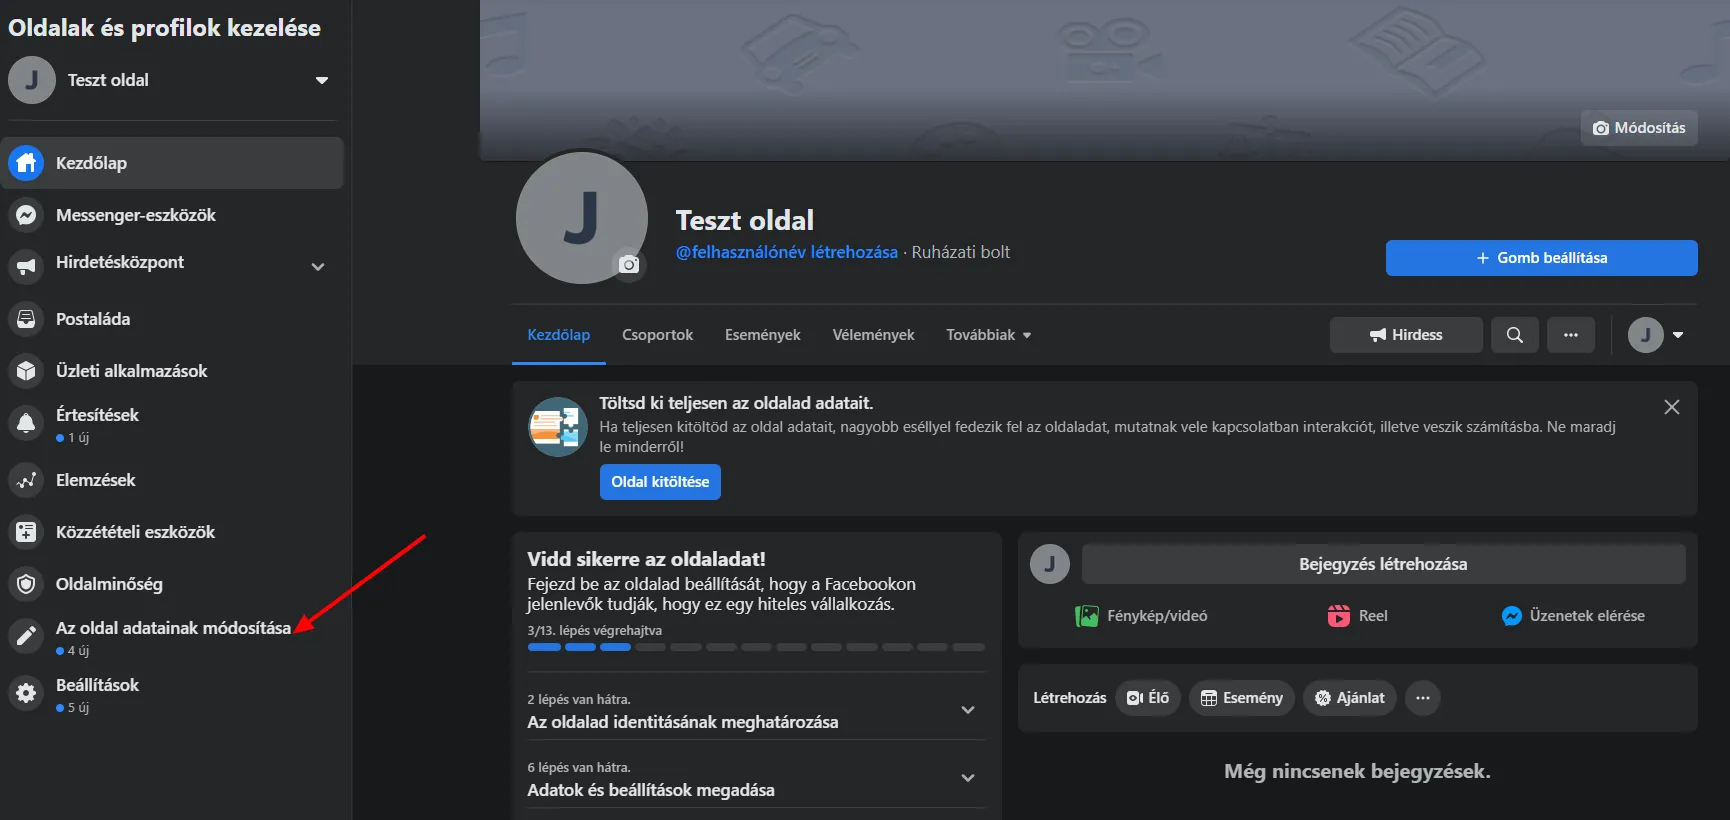Viewport: 1730px width, 820px height.
Task: Open the Értesítések bell icon
Action: [x=26, y=423]
